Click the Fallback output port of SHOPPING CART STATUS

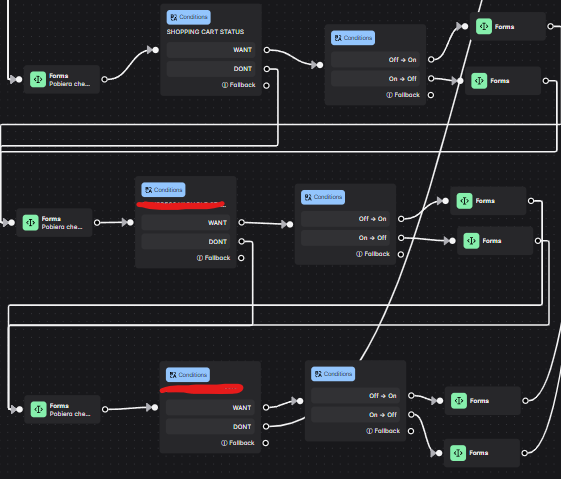266,85
